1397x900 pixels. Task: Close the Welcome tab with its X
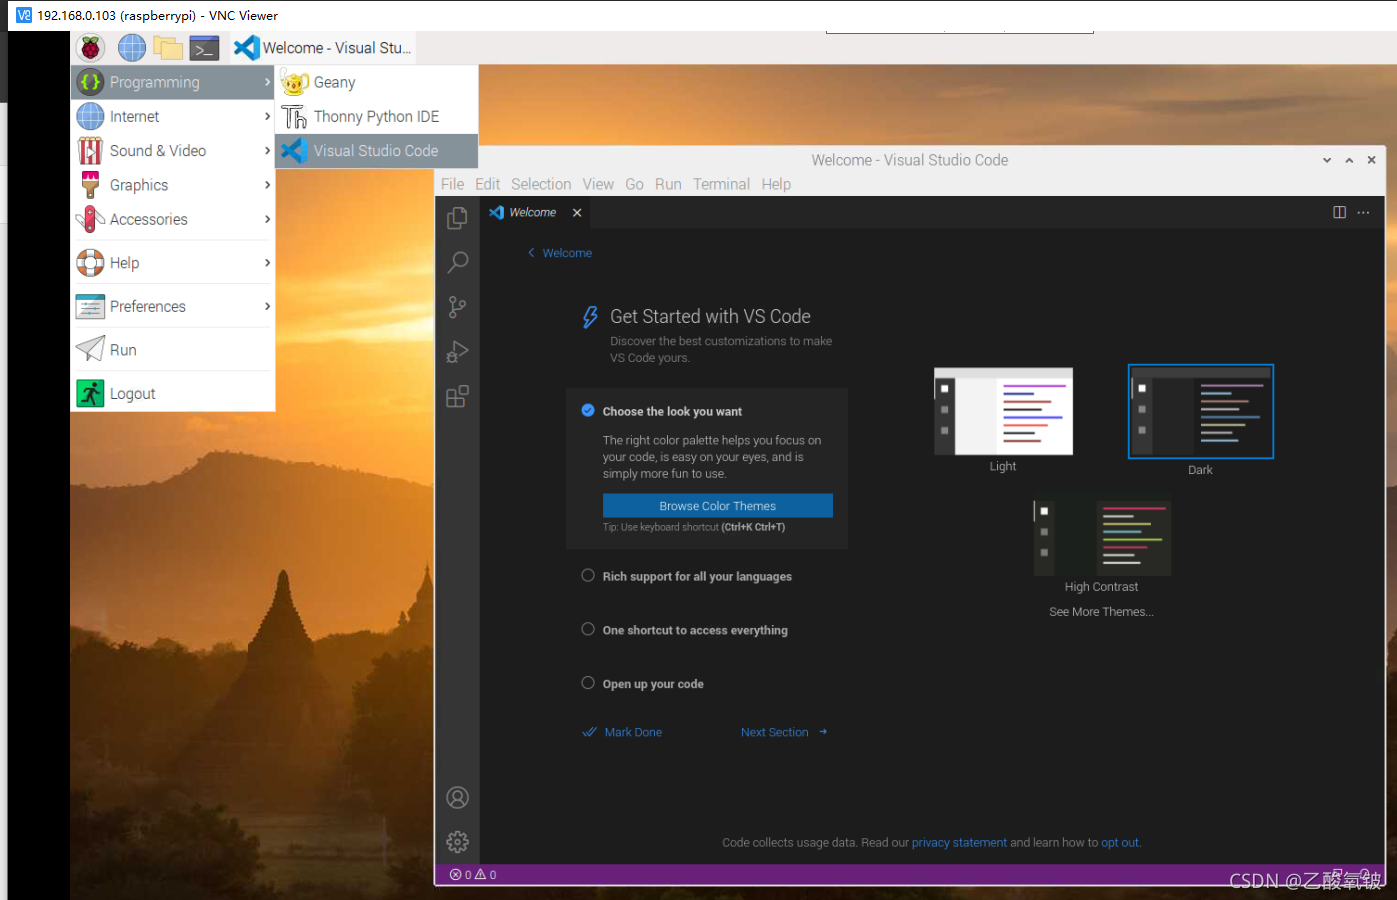coord(577,212)
